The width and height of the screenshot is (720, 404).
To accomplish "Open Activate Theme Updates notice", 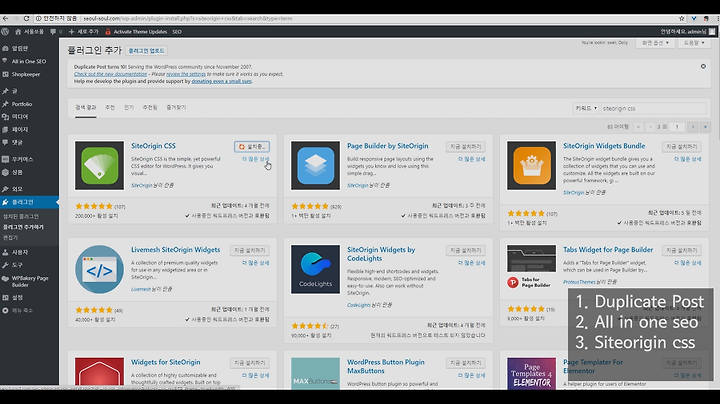I will [x=136, y=32].
